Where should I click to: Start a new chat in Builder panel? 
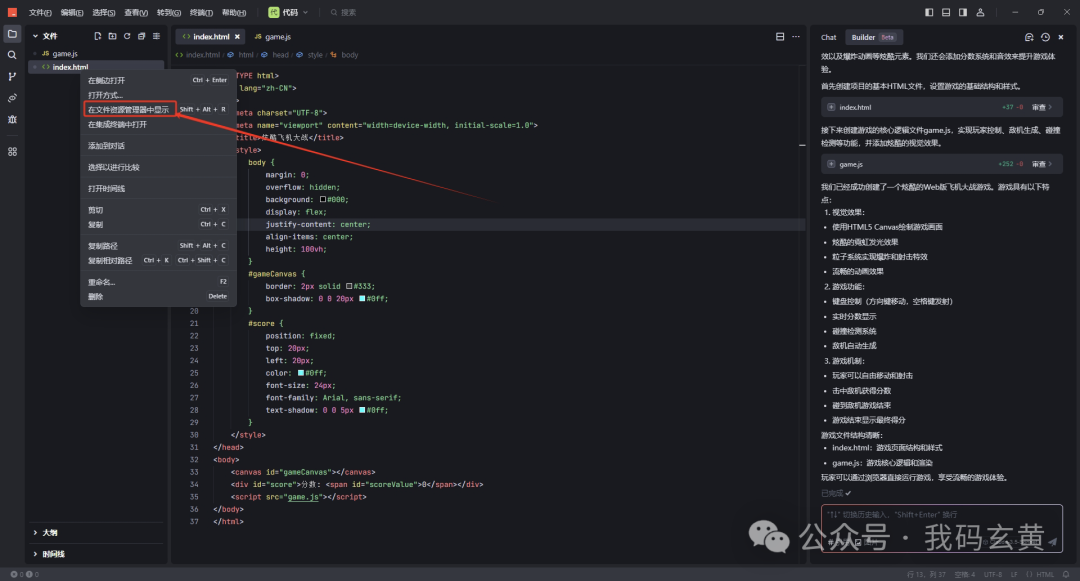point(1029,37)
